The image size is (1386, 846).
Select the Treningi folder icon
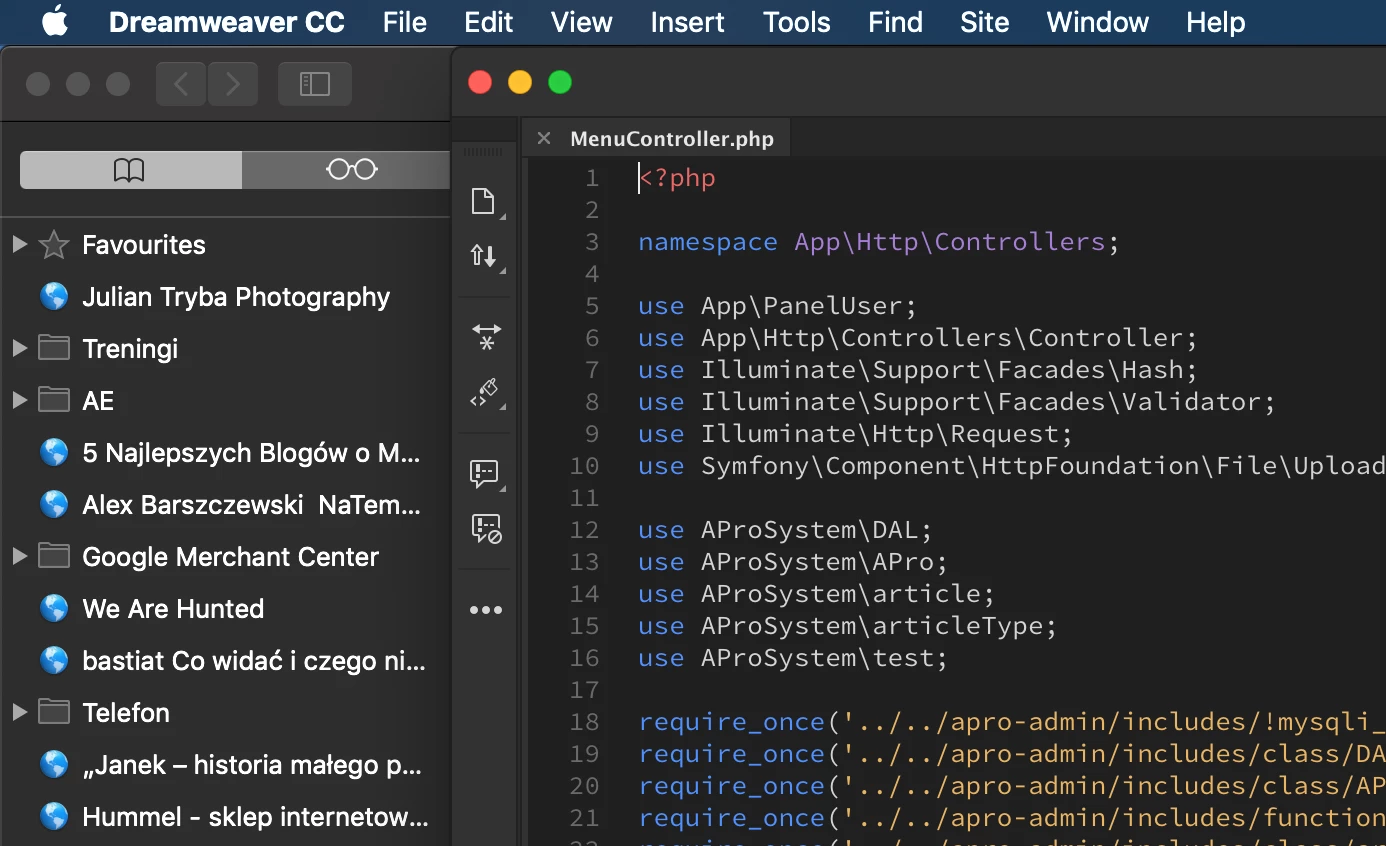pos(54,348)
